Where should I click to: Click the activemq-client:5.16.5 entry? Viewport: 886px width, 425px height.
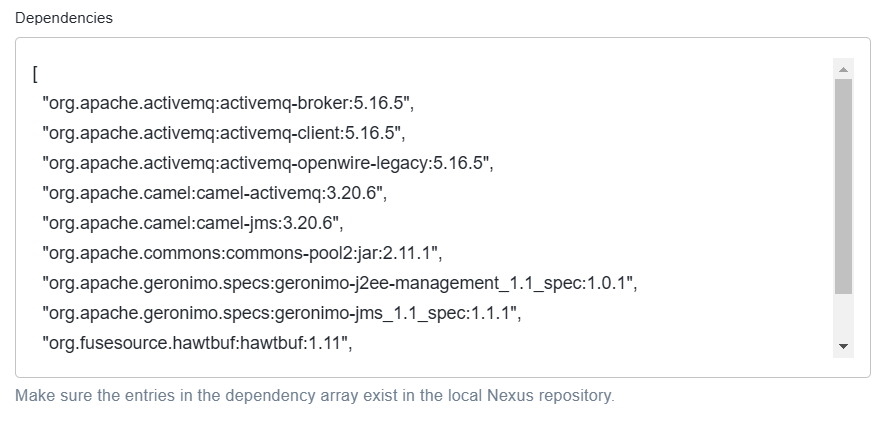224,133
